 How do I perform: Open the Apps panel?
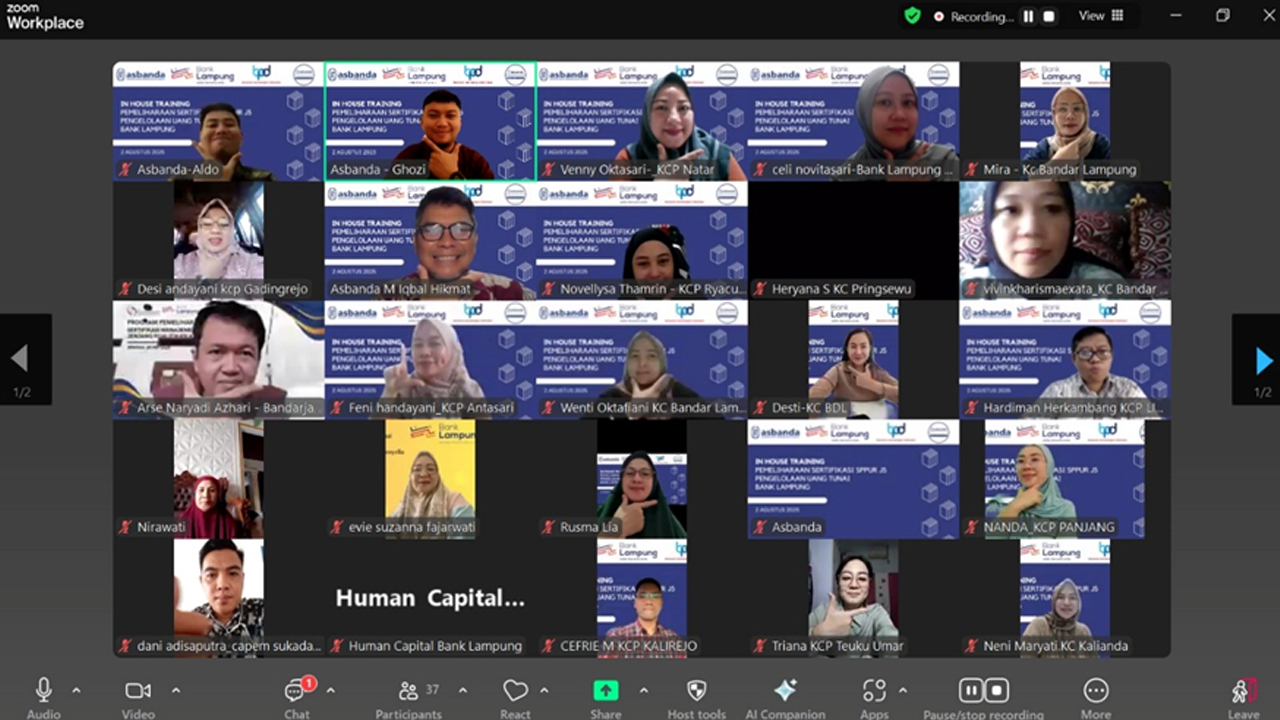[x=874, y=692]
